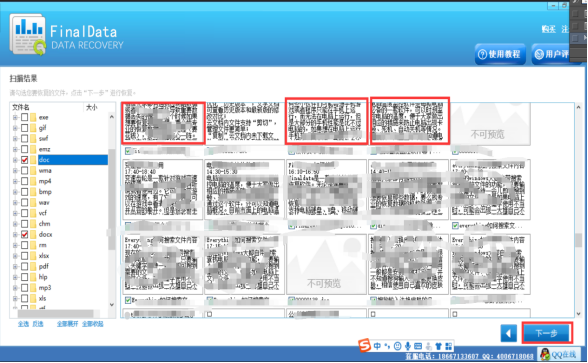This screenshot has height=363, width=588.
Task: Click the folder icon of the xlsx row
Action: [x=34, y=256]
